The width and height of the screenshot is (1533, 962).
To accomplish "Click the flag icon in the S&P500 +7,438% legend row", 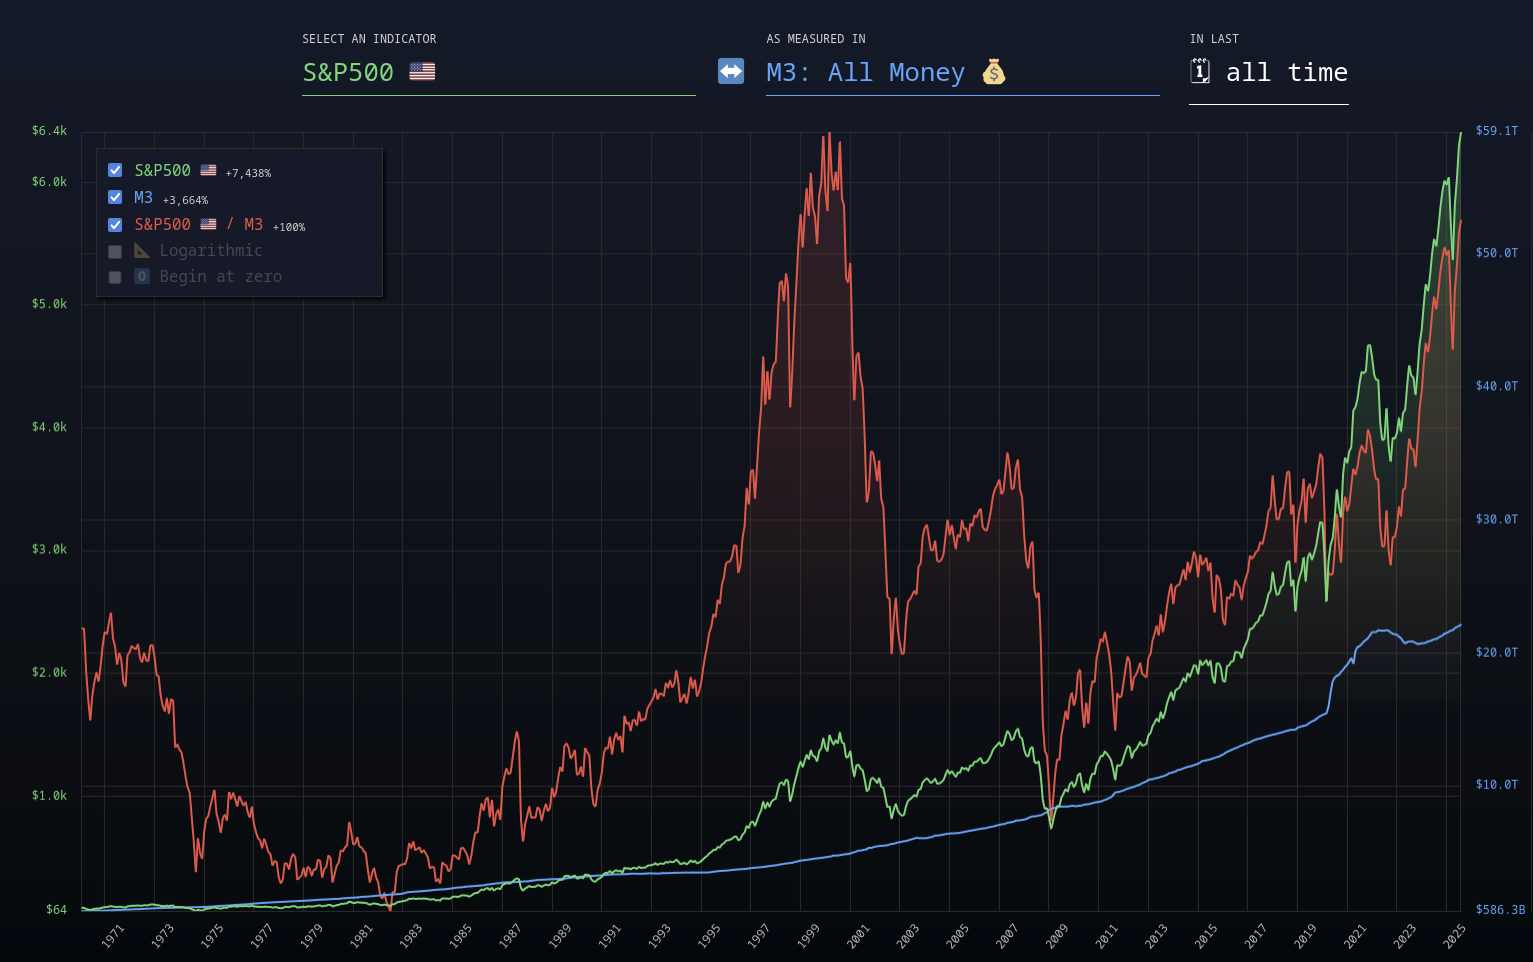I will [x=208, y=170].
